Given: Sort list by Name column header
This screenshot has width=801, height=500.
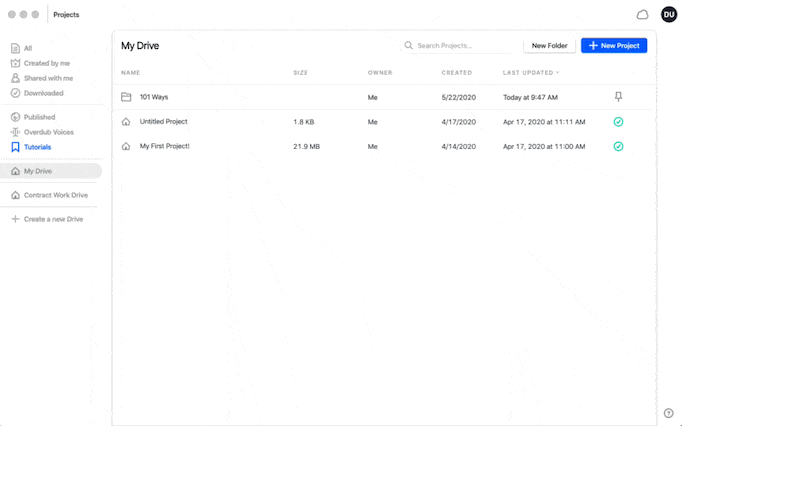Looking at the screenshot, I should pos(130,73).
